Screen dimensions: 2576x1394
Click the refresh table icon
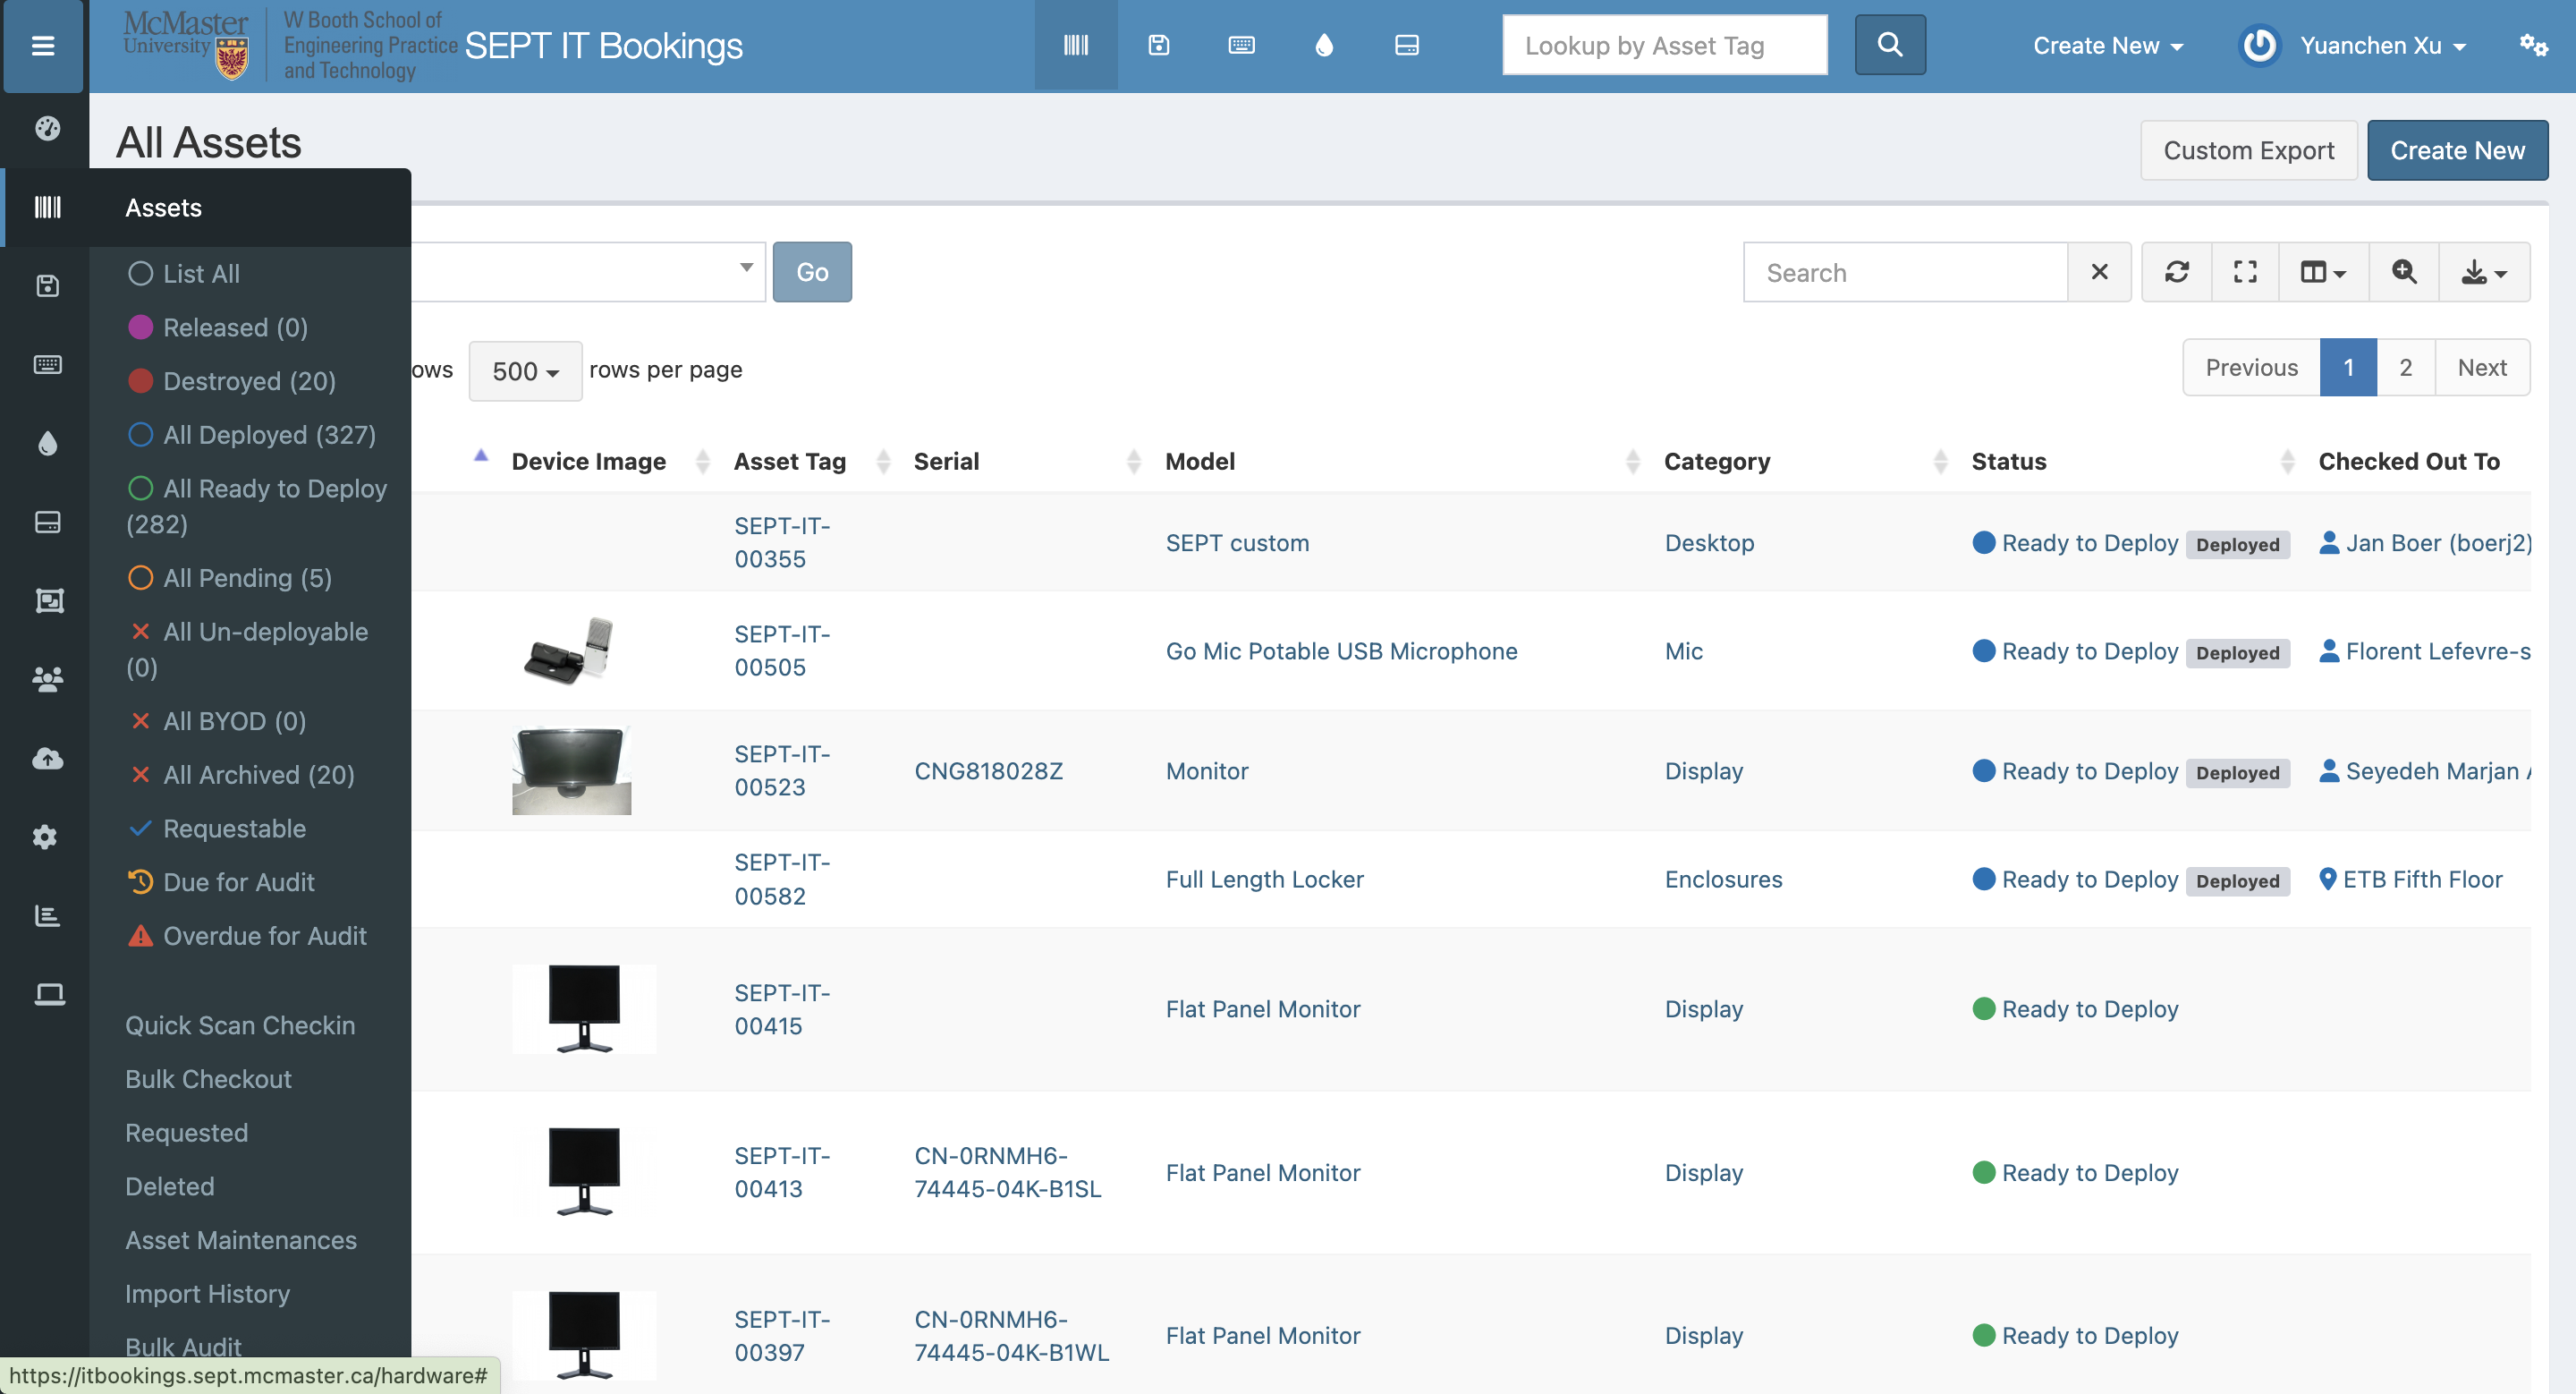(x=2176, y=272)
